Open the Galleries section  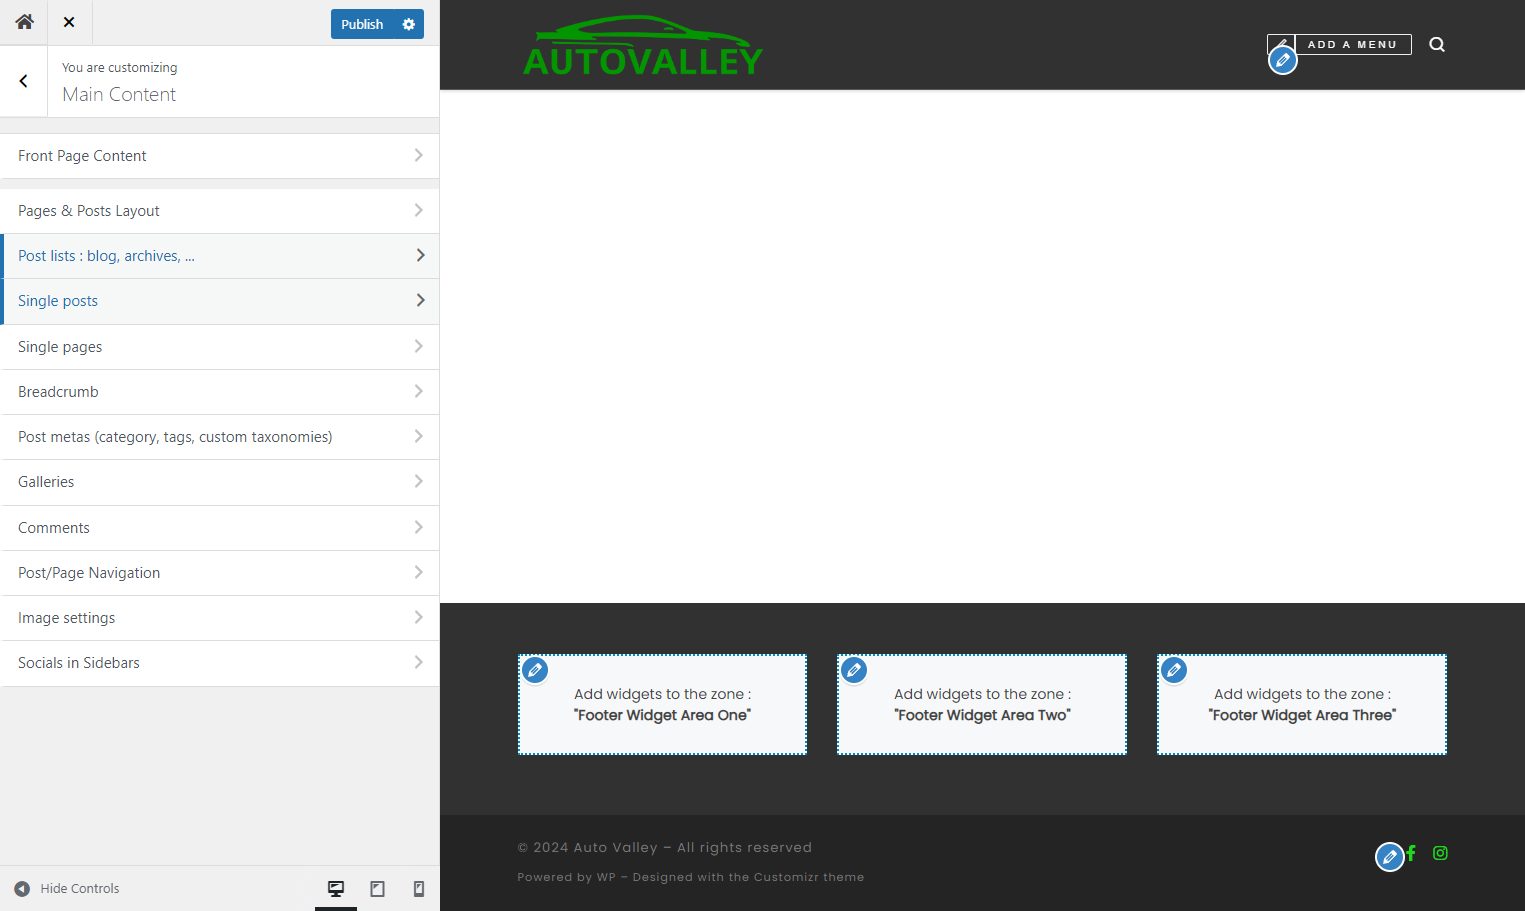tap(220, 482)
